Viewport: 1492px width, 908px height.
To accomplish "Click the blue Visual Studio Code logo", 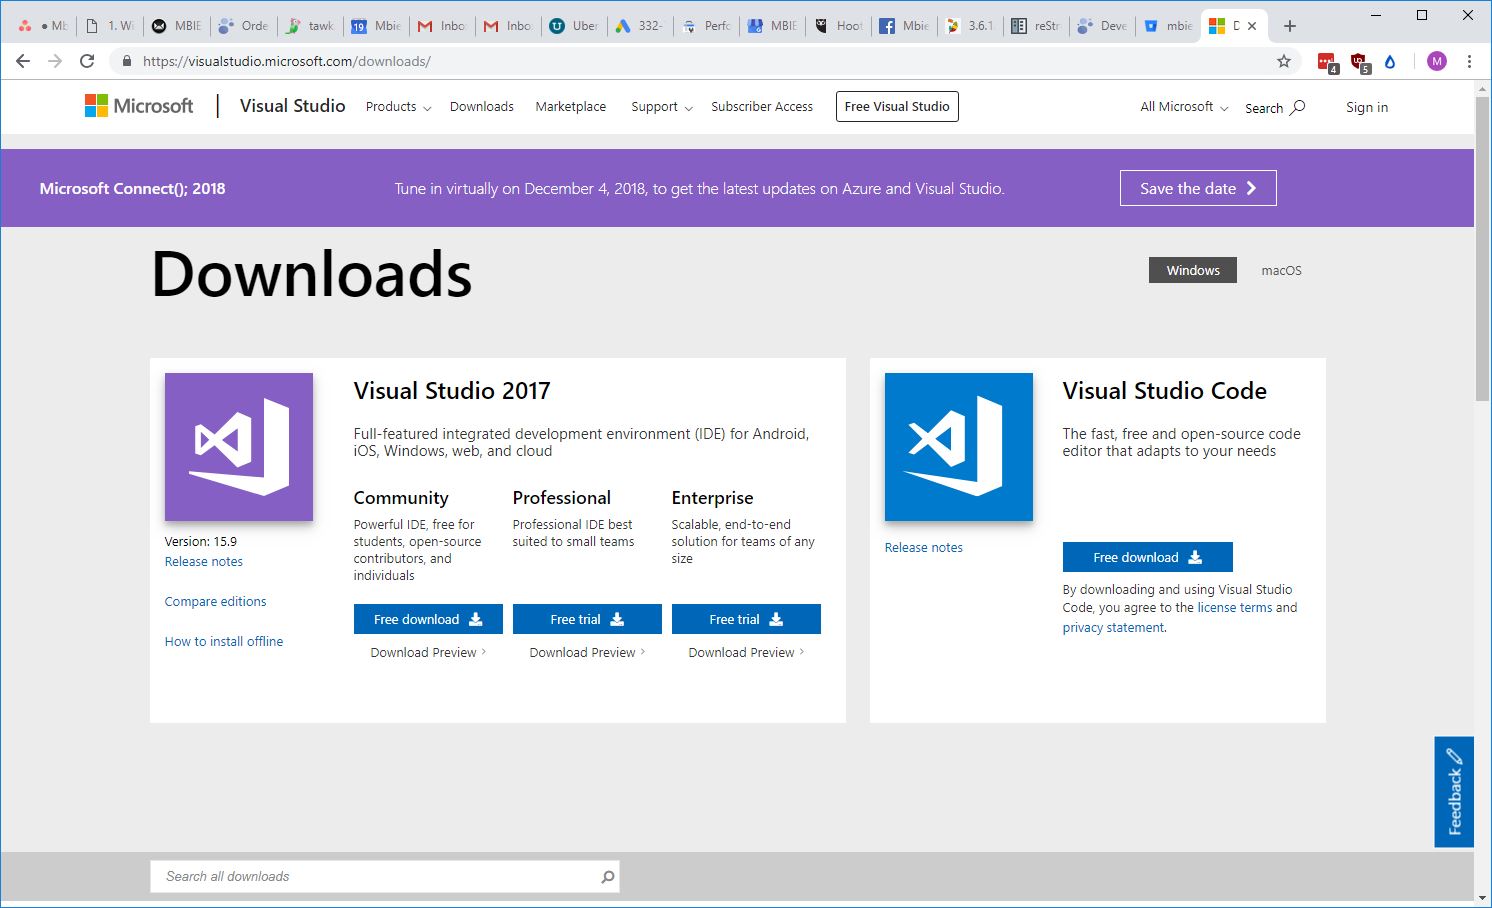I will pyautogui.click(x=958, y=446).
